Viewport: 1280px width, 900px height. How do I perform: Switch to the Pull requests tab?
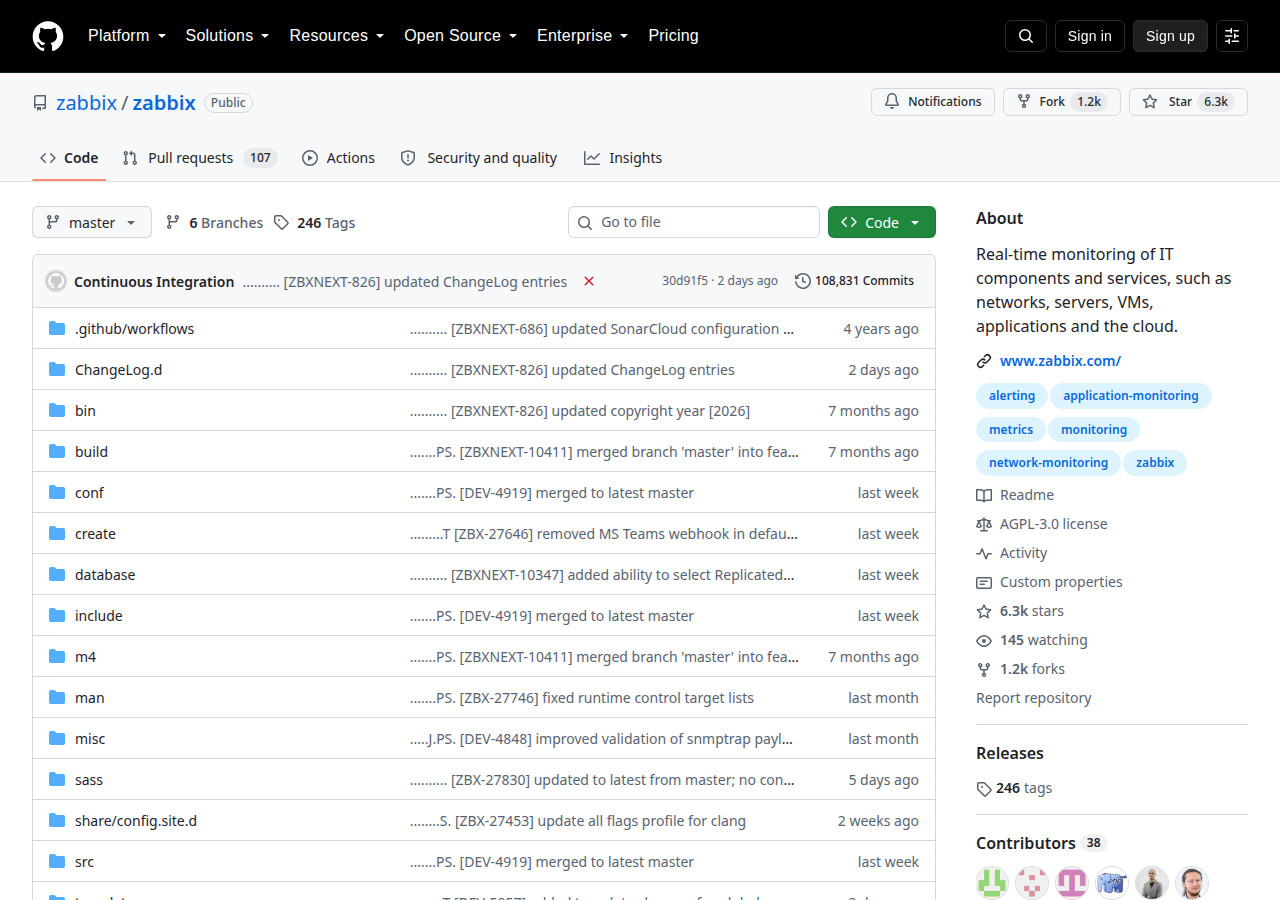click(199, 158)
